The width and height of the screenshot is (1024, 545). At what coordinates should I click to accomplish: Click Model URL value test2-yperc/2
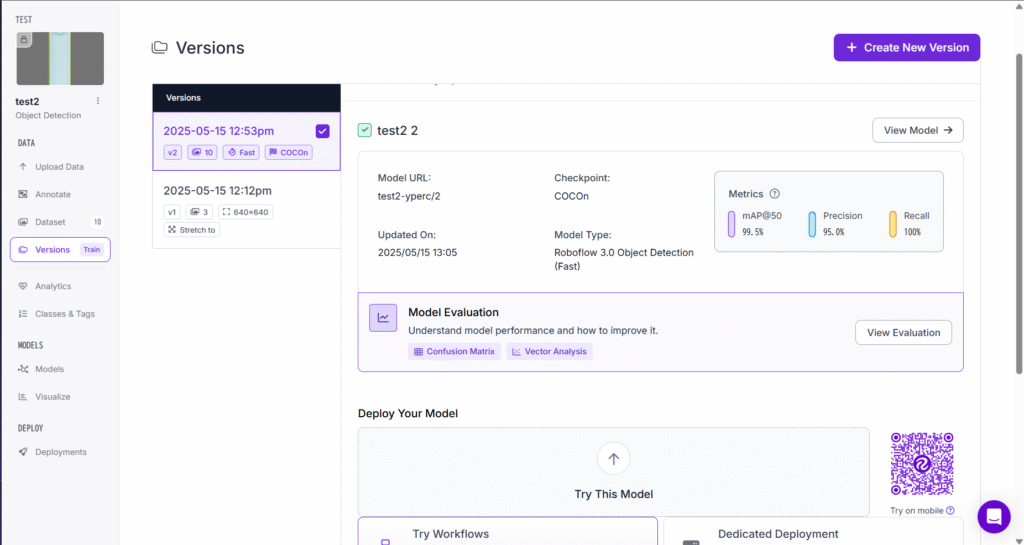(409, 196)
